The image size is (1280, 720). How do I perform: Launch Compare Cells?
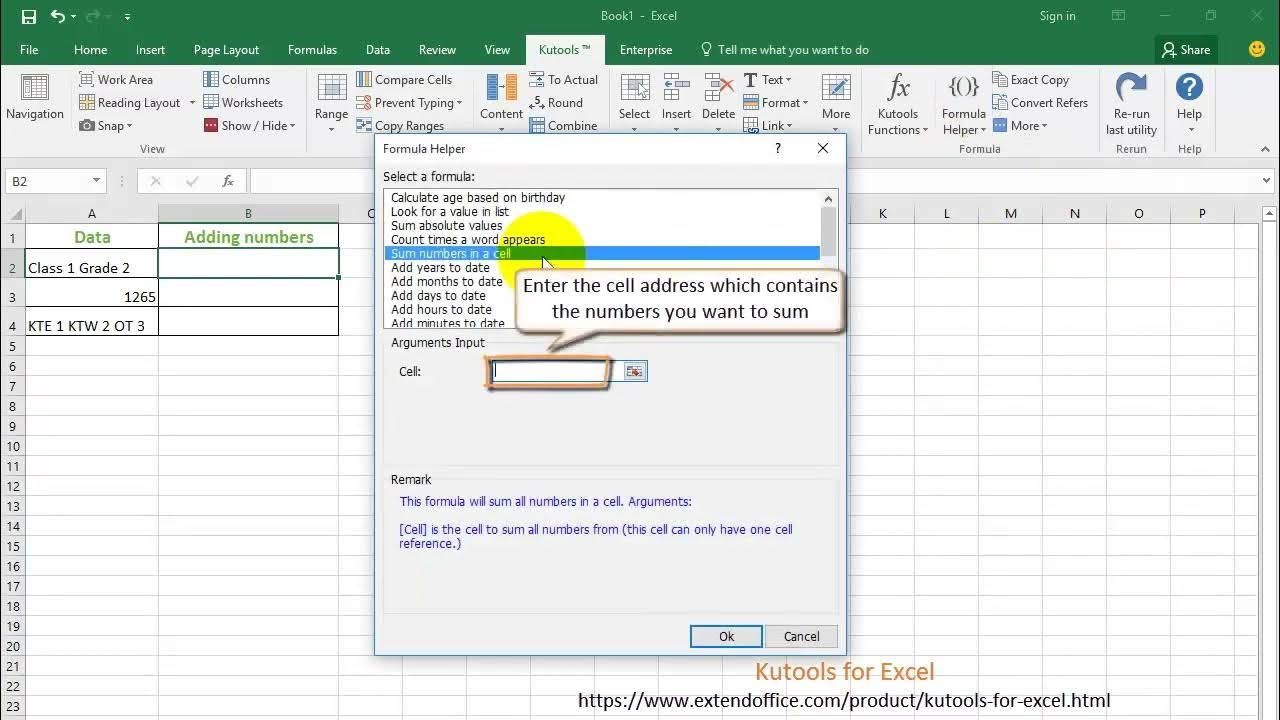[404, 79]
